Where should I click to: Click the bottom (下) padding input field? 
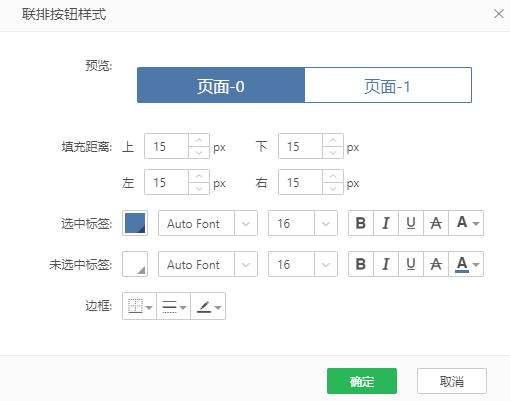point(300,146)
